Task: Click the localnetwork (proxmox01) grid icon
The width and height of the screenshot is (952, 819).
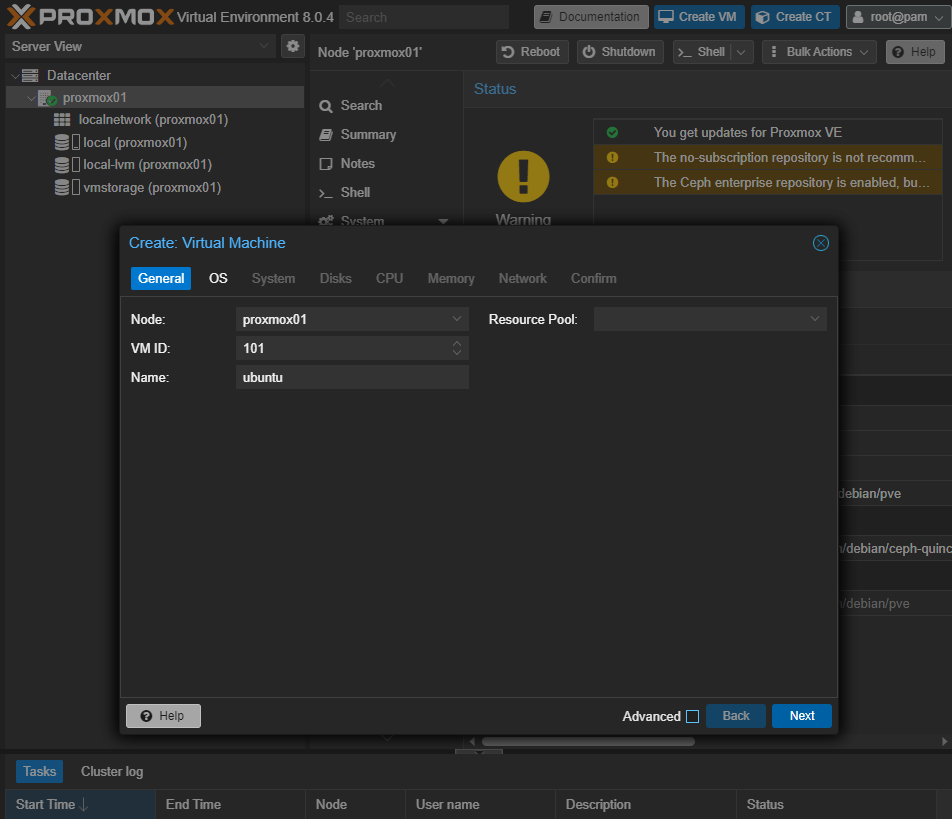Action: [62, 120]
